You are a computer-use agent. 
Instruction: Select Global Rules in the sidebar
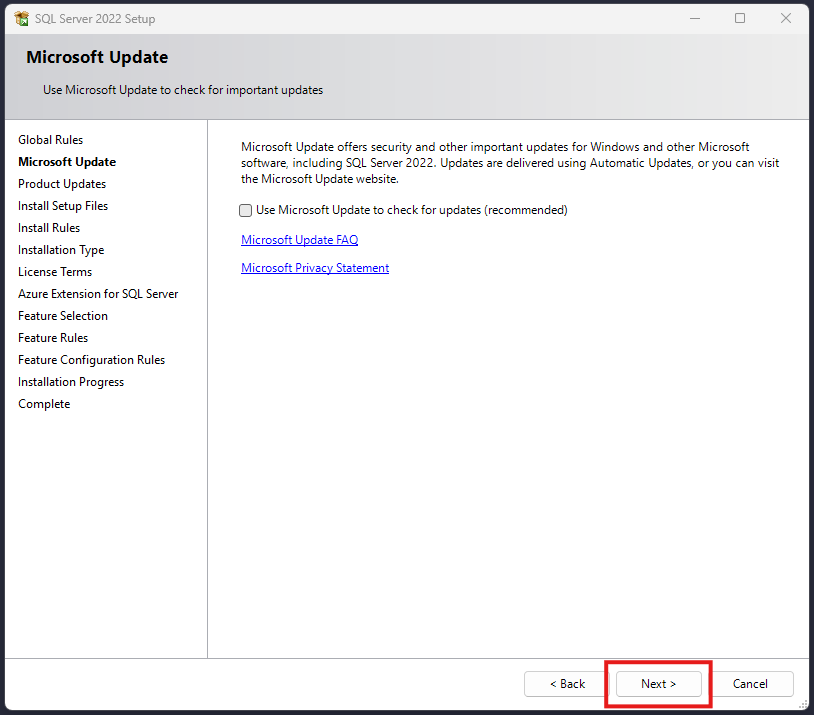point(51,140)
